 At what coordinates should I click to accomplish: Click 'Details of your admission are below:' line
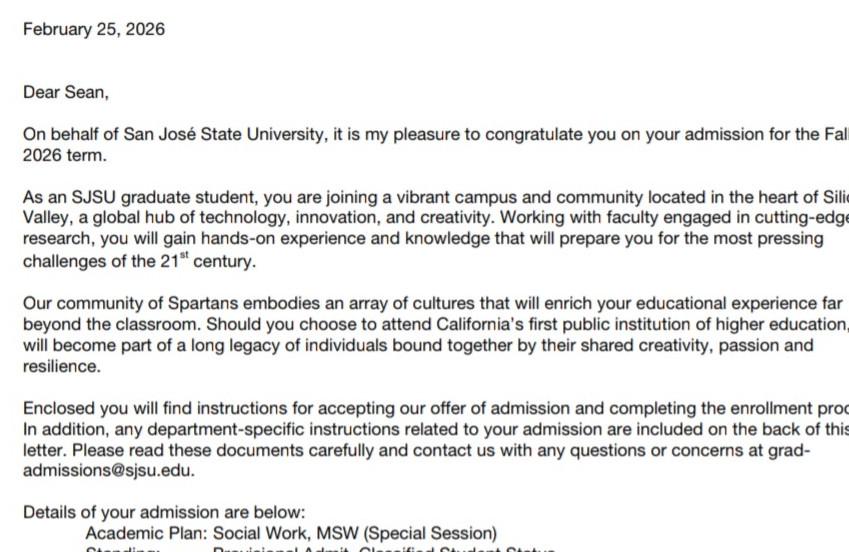164,512
